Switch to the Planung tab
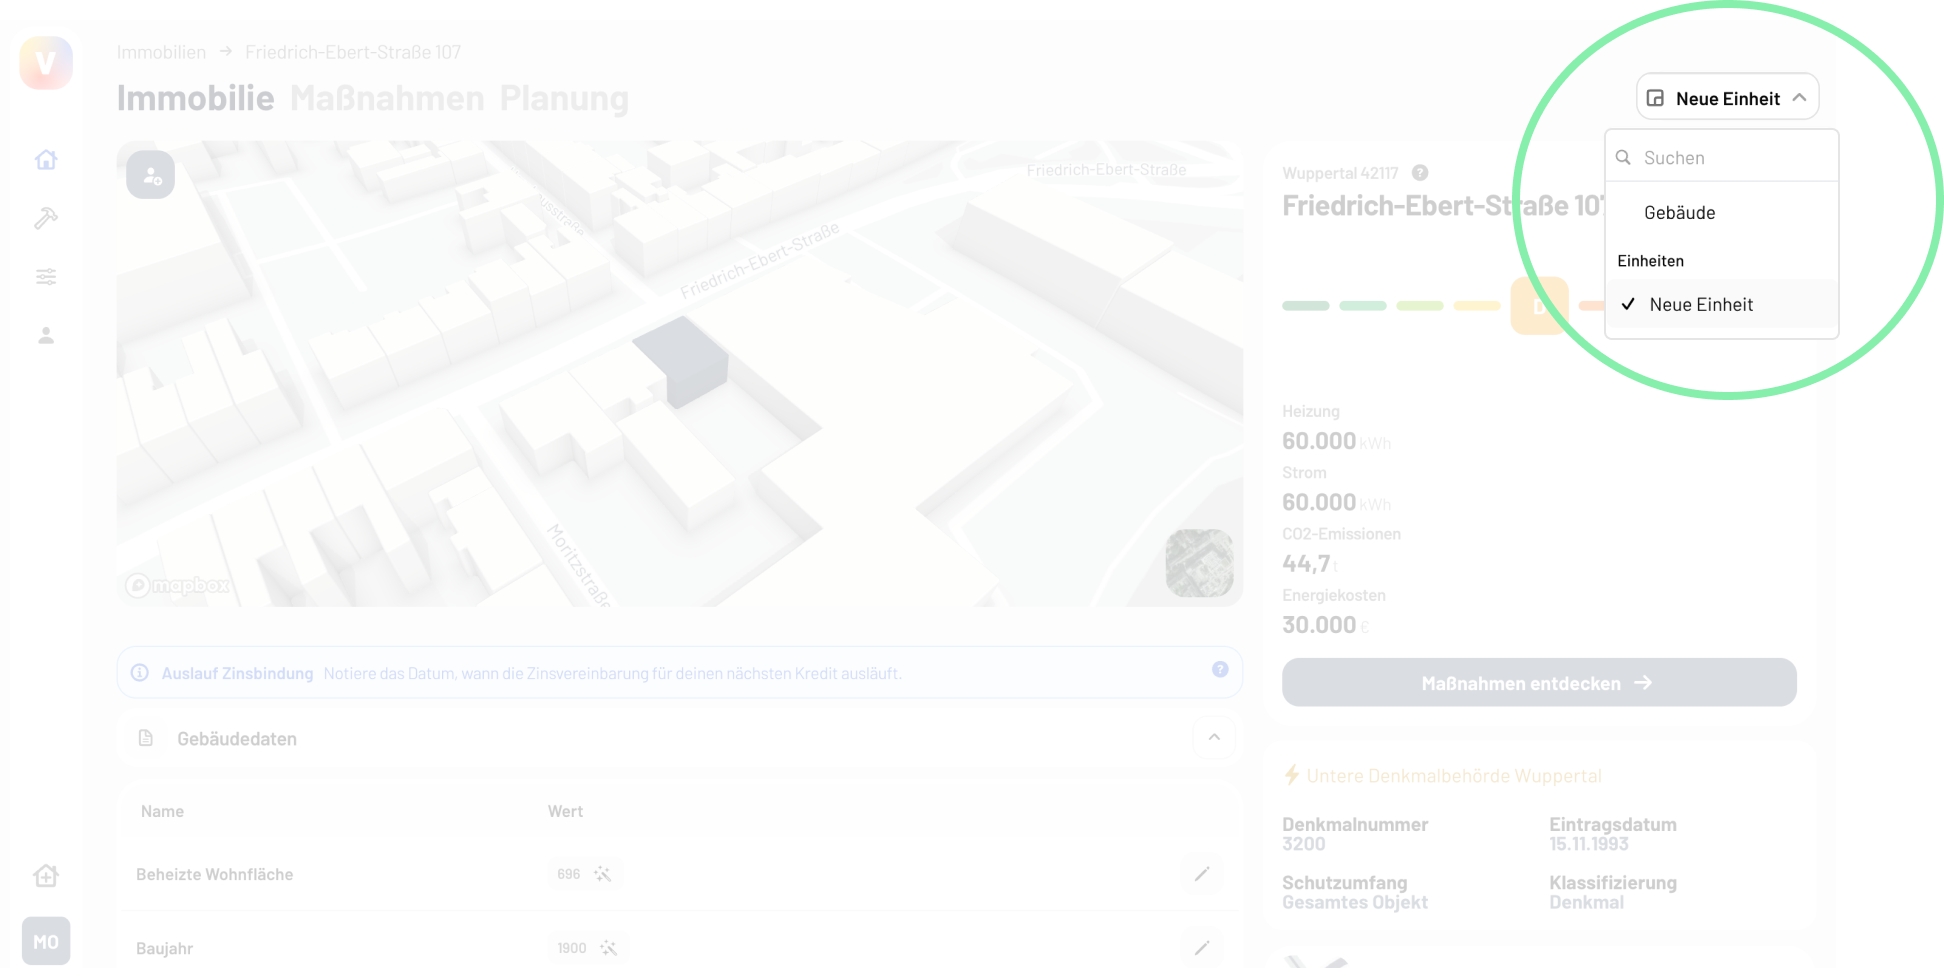Screen dimensions: 1944x976 tap(564, 99)
